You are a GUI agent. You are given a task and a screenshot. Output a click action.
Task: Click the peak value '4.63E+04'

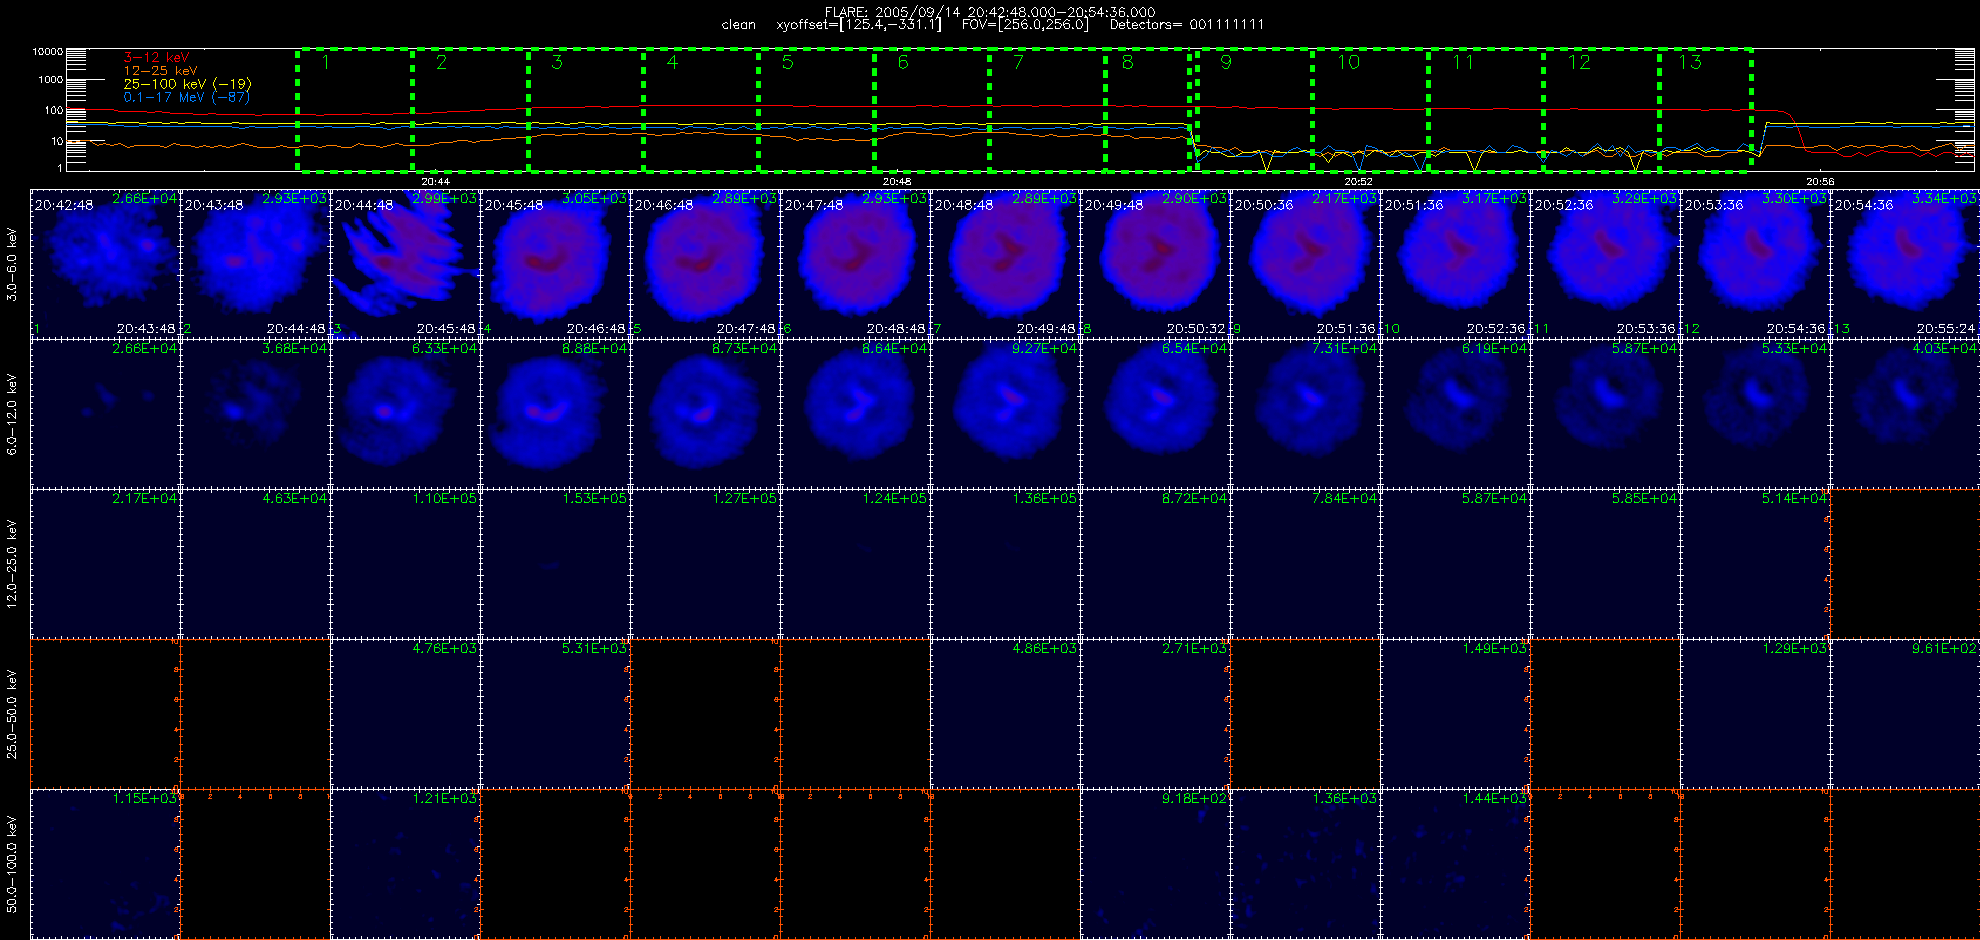coord(295,498)
